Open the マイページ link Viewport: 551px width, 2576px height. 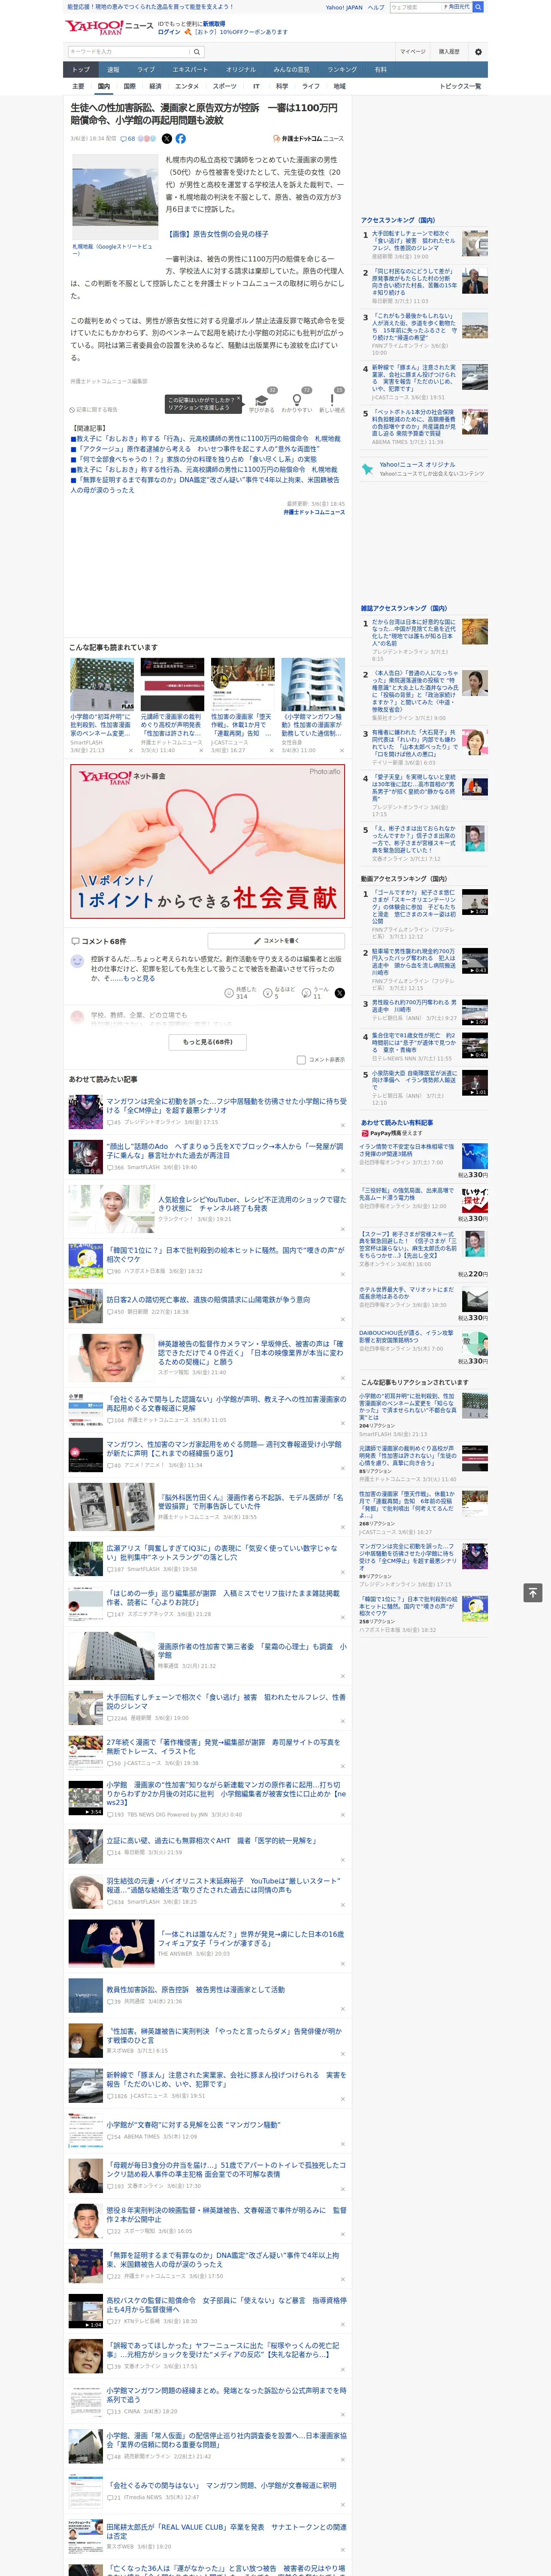(x=413, y=52)
